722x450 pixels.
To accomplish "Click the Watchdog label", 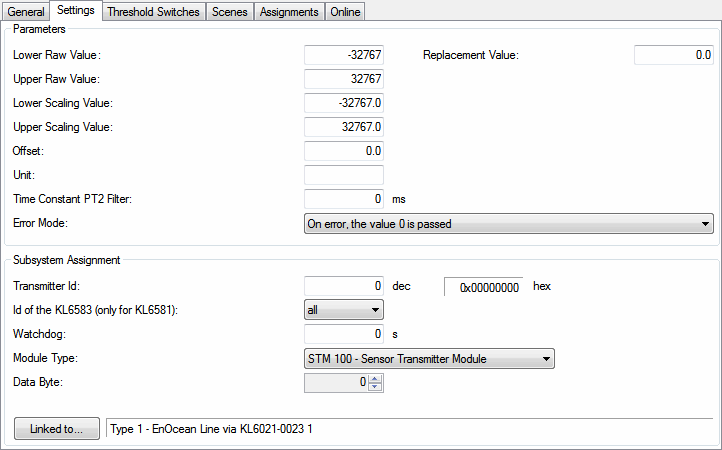I will [40, 333].
